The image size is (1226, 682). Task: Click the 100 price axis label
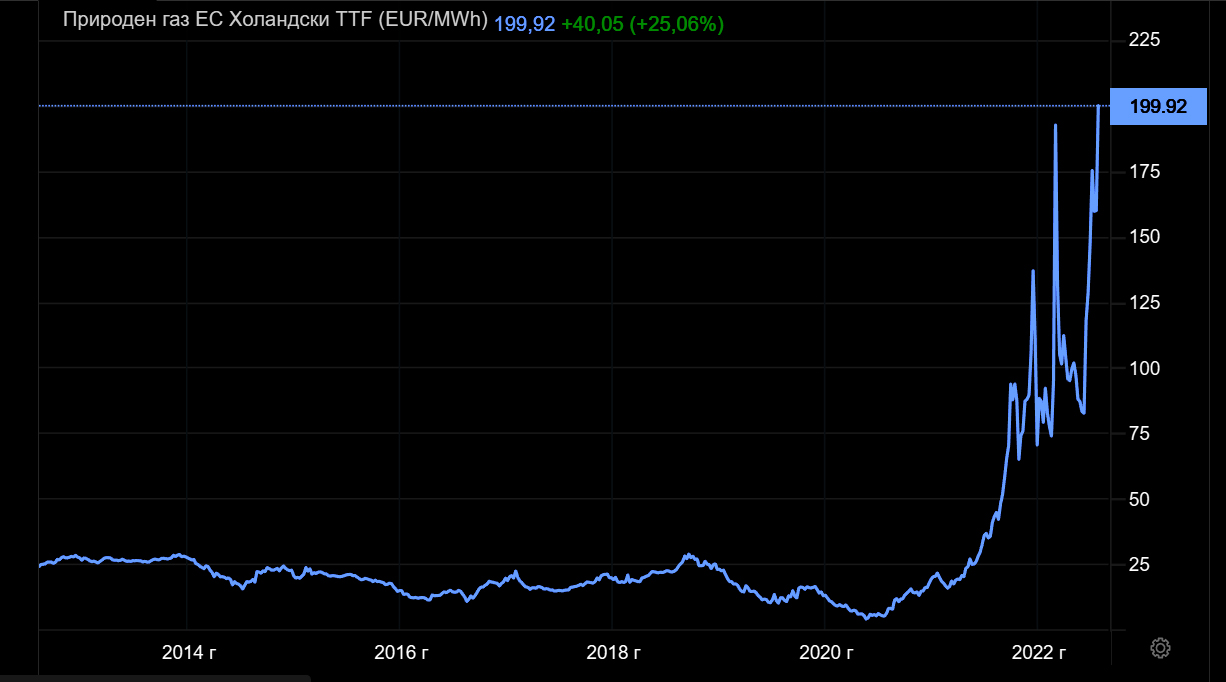click(1144, 368)
